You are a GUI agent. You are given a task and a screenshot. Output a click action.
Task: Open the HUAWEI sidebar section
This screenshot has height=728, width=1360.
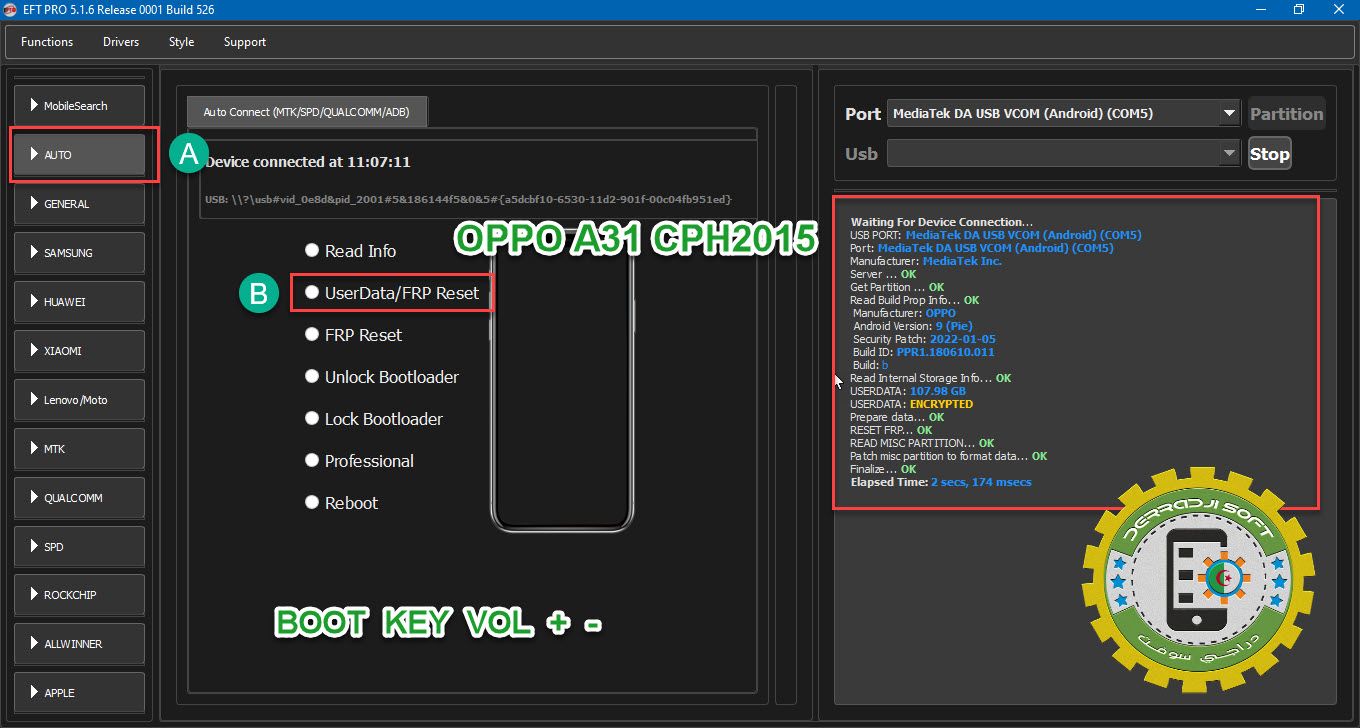tap(80, 301)
